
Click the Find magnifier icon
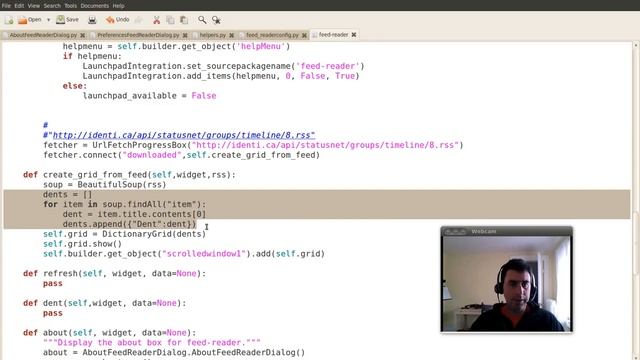click(202, 20)
